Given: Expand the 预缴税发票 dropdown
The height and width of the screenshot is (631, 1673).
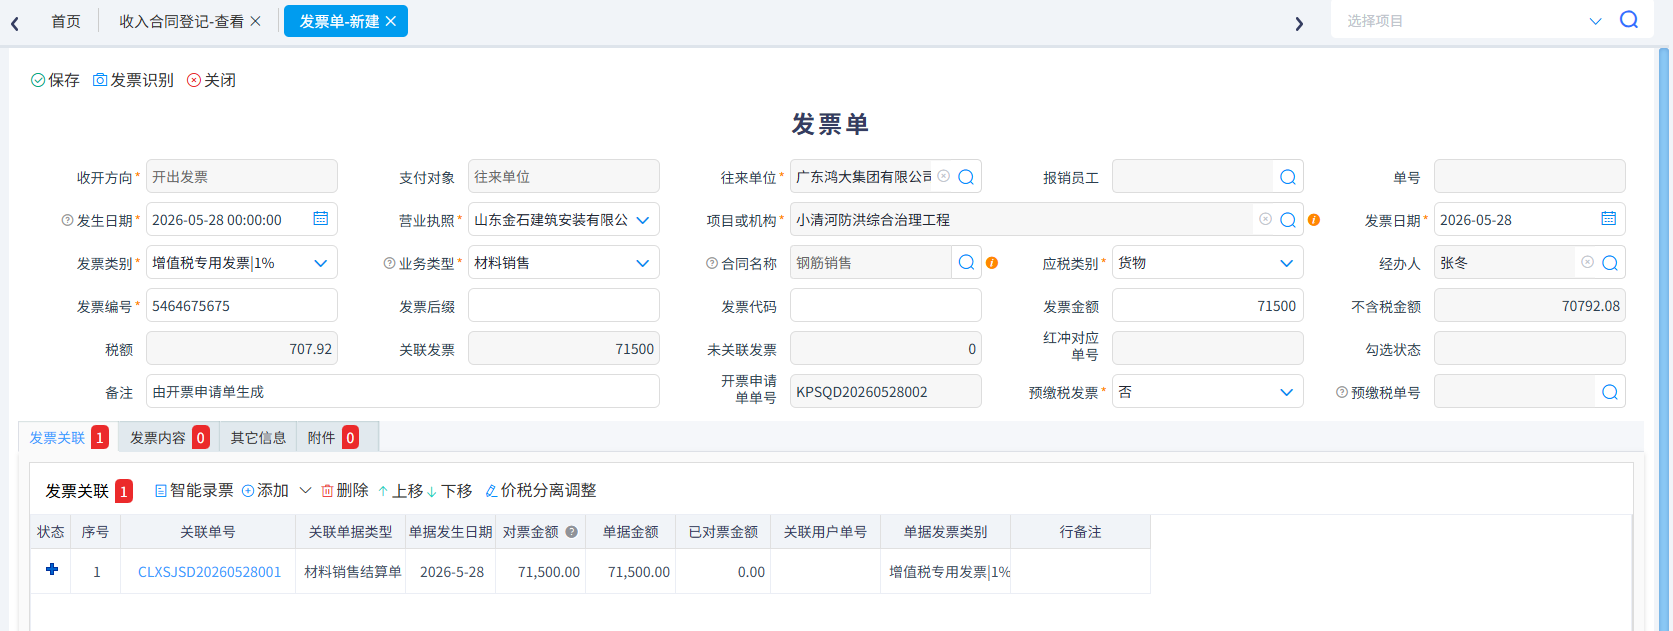Looking at the screenshot, I should click(x=1287, y=392).
